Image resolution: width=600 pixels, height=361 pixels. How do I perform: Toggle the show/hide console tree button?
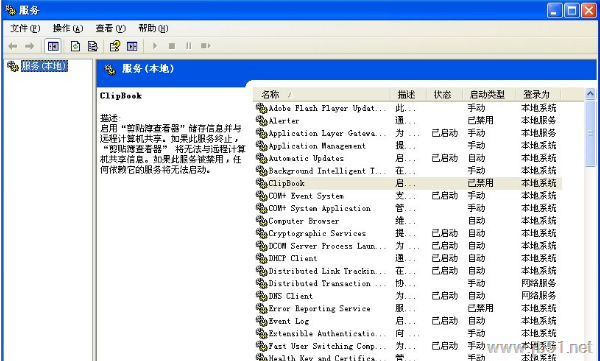pyautogui.click(x=53, y=46)
